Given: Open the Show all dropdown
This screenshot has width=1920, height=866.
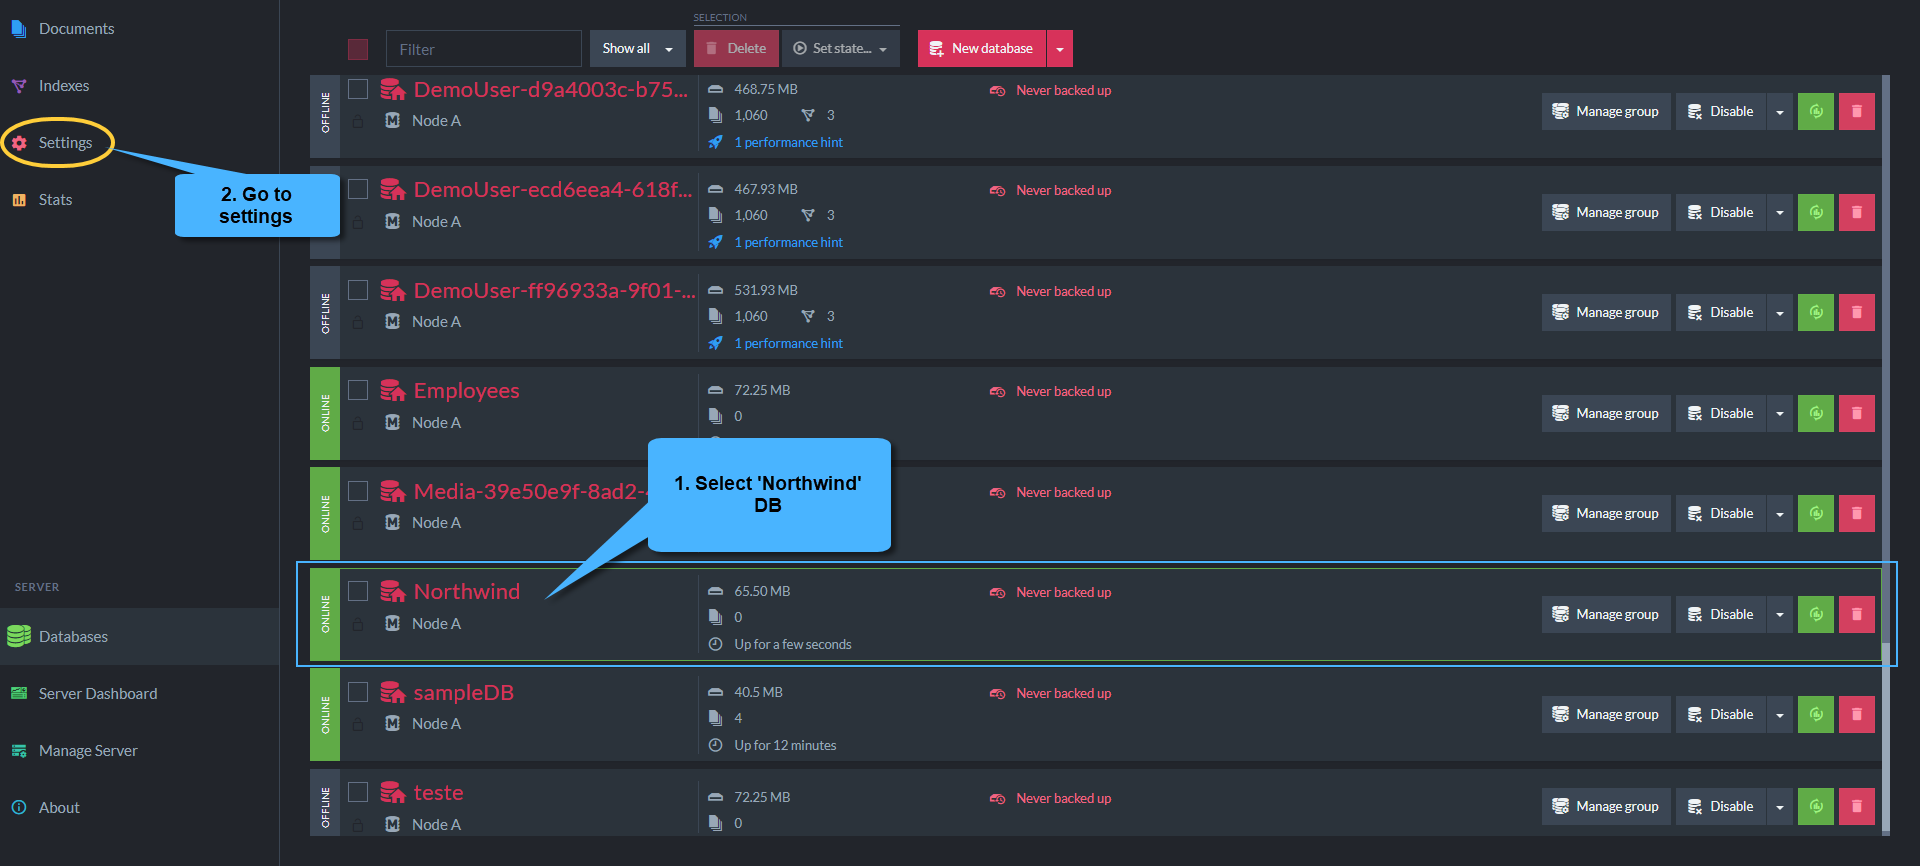Looking at the screenshot, I should (x=637, y=49).
